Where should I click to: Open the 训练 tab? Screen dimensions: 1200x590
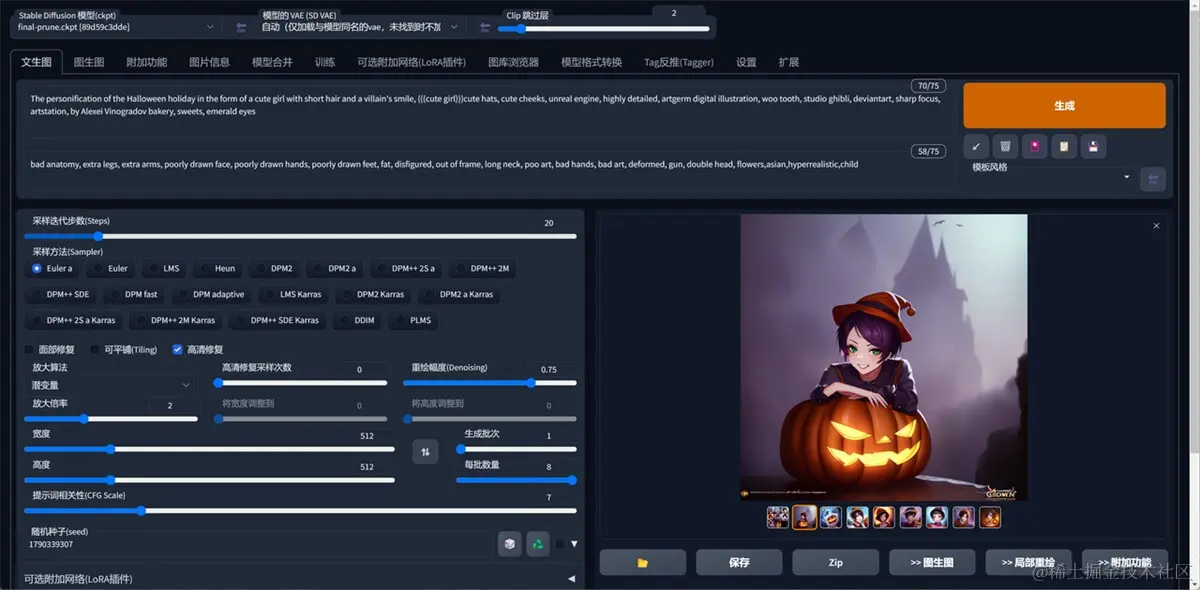click(325, 62)
